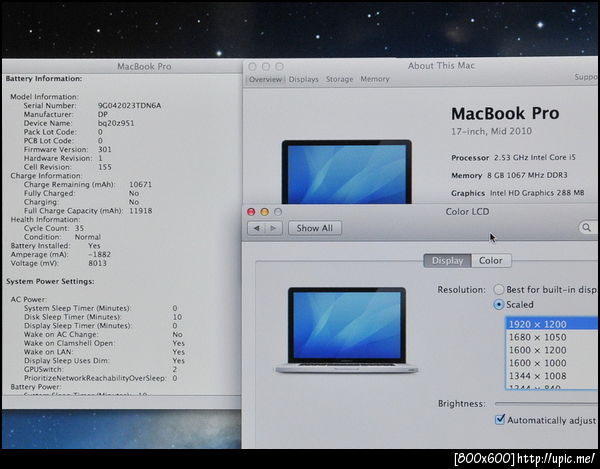The width and height of the screenshot is (600, 469).
Task: Select the Scaled resolution radio button
Action: tap(499, 305)
